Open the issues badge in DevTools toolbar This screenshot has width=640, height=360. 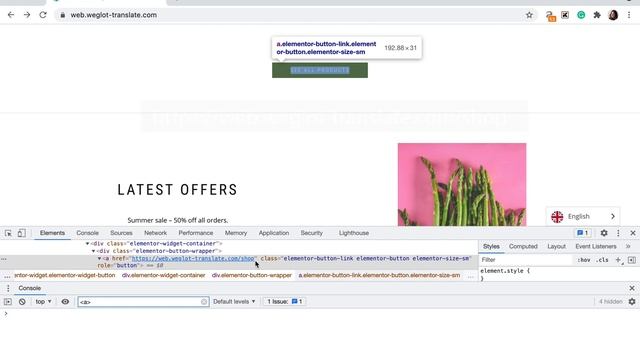pyautogui.click(x=582, y=233)
